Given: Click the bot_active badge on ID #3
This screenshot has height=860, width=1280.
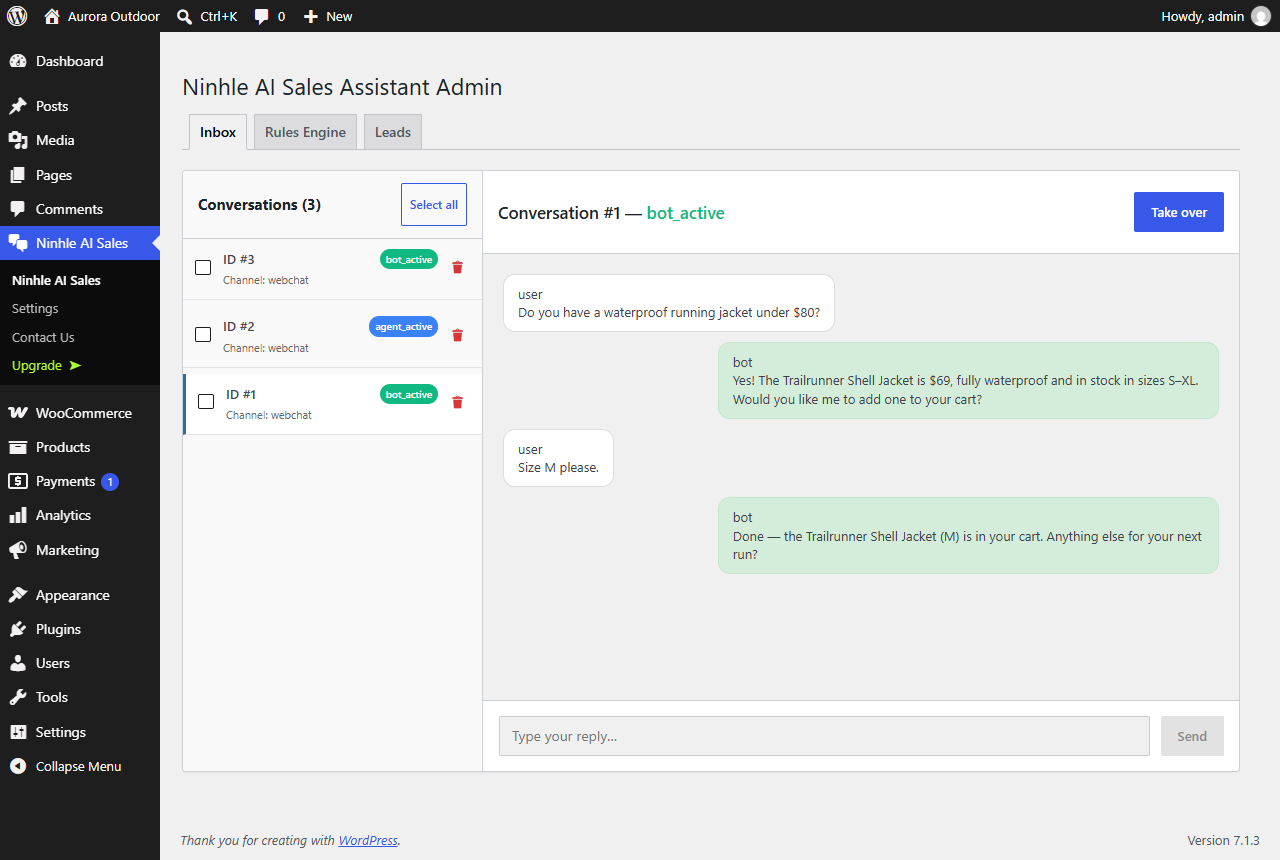Looking at the screenshot, I should [x=409, y=259].
